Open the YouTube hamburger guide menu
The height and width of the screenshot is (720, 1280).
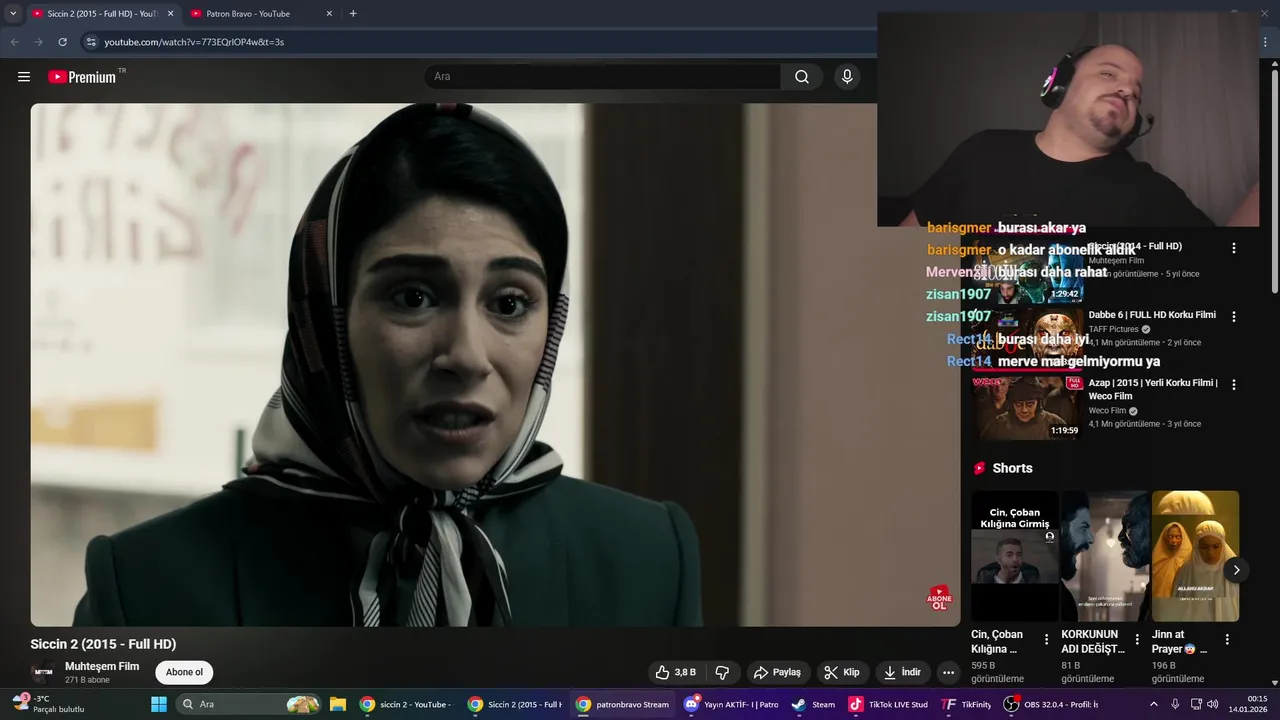pyautogui.click(x=24, y=77)
